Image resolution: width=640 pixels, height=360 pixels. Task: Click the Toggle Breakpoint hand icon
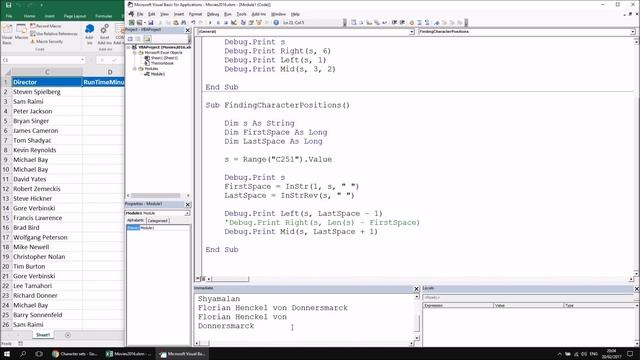pyautogui.click(x=412, y=22)
